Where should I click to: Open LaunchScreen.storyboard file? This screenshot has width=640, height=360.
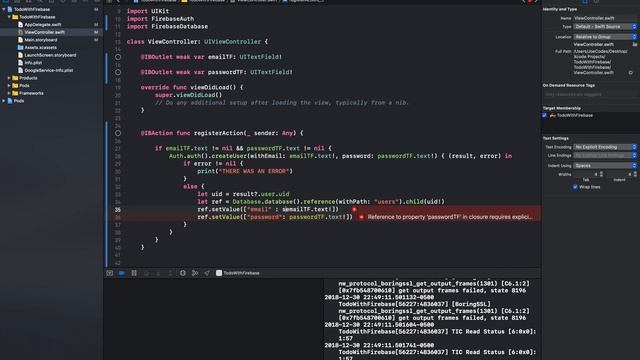pos(50,55)
